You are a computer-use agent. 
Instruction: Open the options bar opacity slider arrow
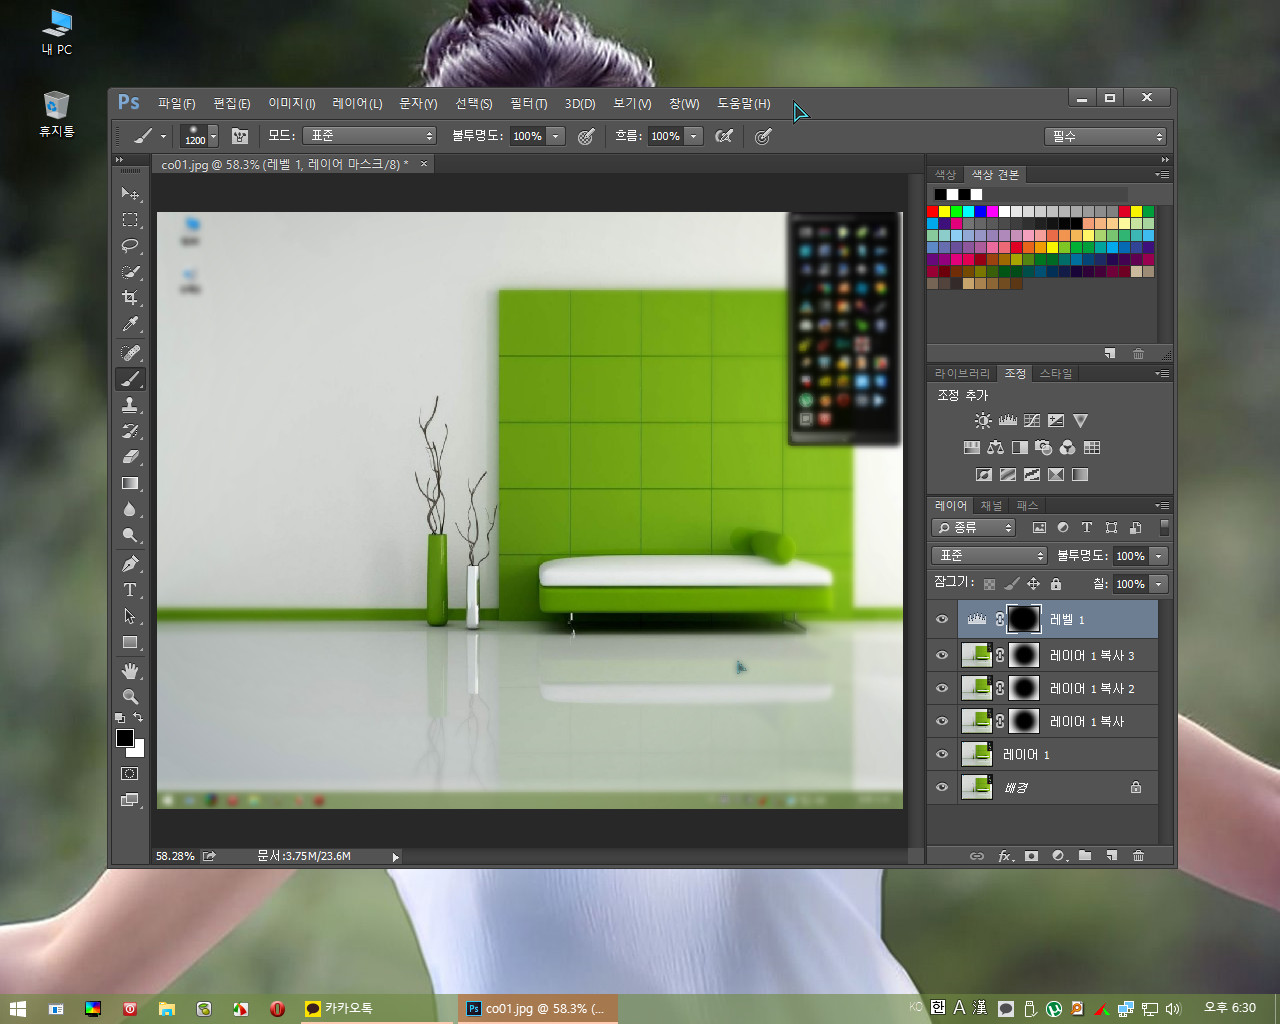[556, 136]
